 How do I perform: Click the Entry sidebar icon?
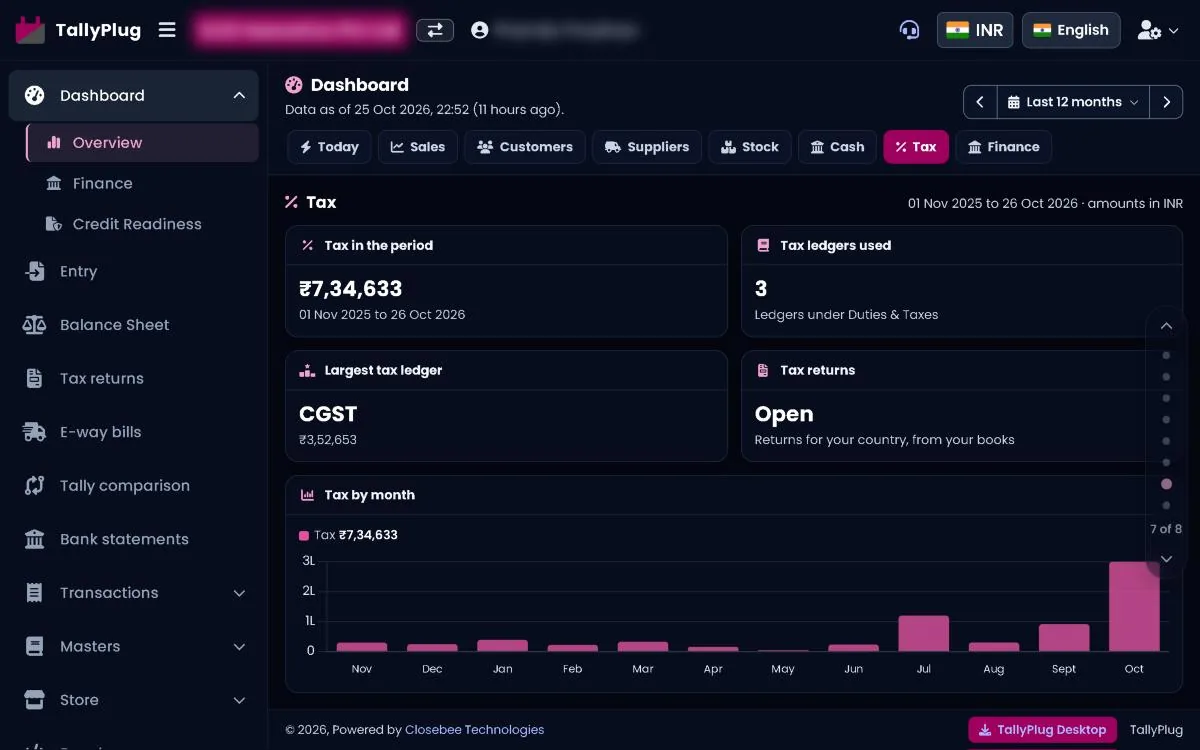coord(35,271)
